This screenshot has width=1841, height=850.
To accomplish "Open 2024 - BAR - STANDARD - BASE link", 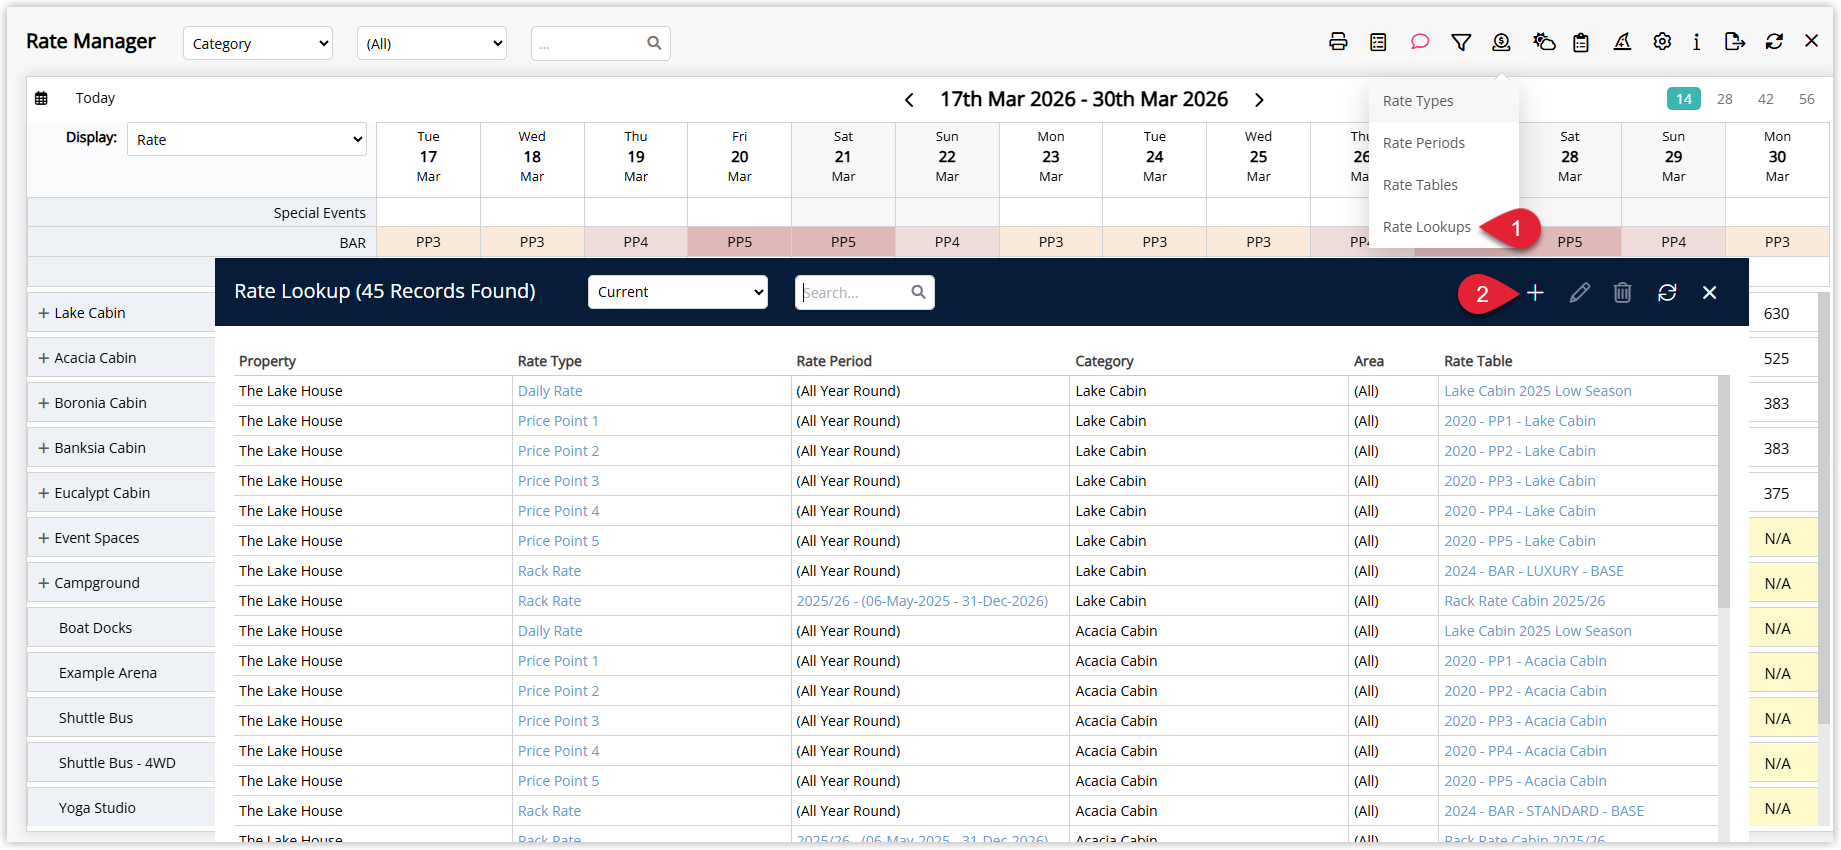I will click(1544, 811).
